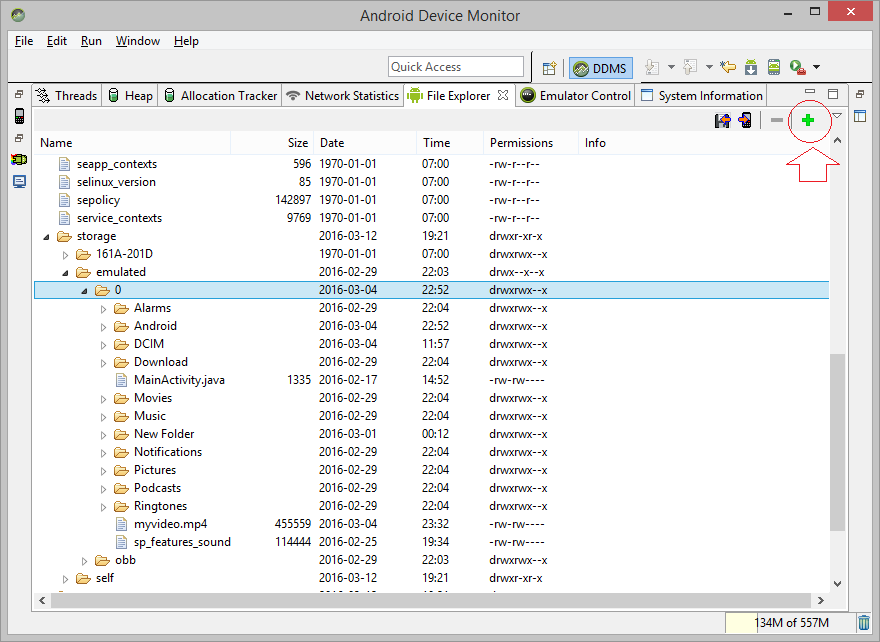Screen dimensions: 880x642
Task: Expand the 161A-201D folder
Action: 66,255
